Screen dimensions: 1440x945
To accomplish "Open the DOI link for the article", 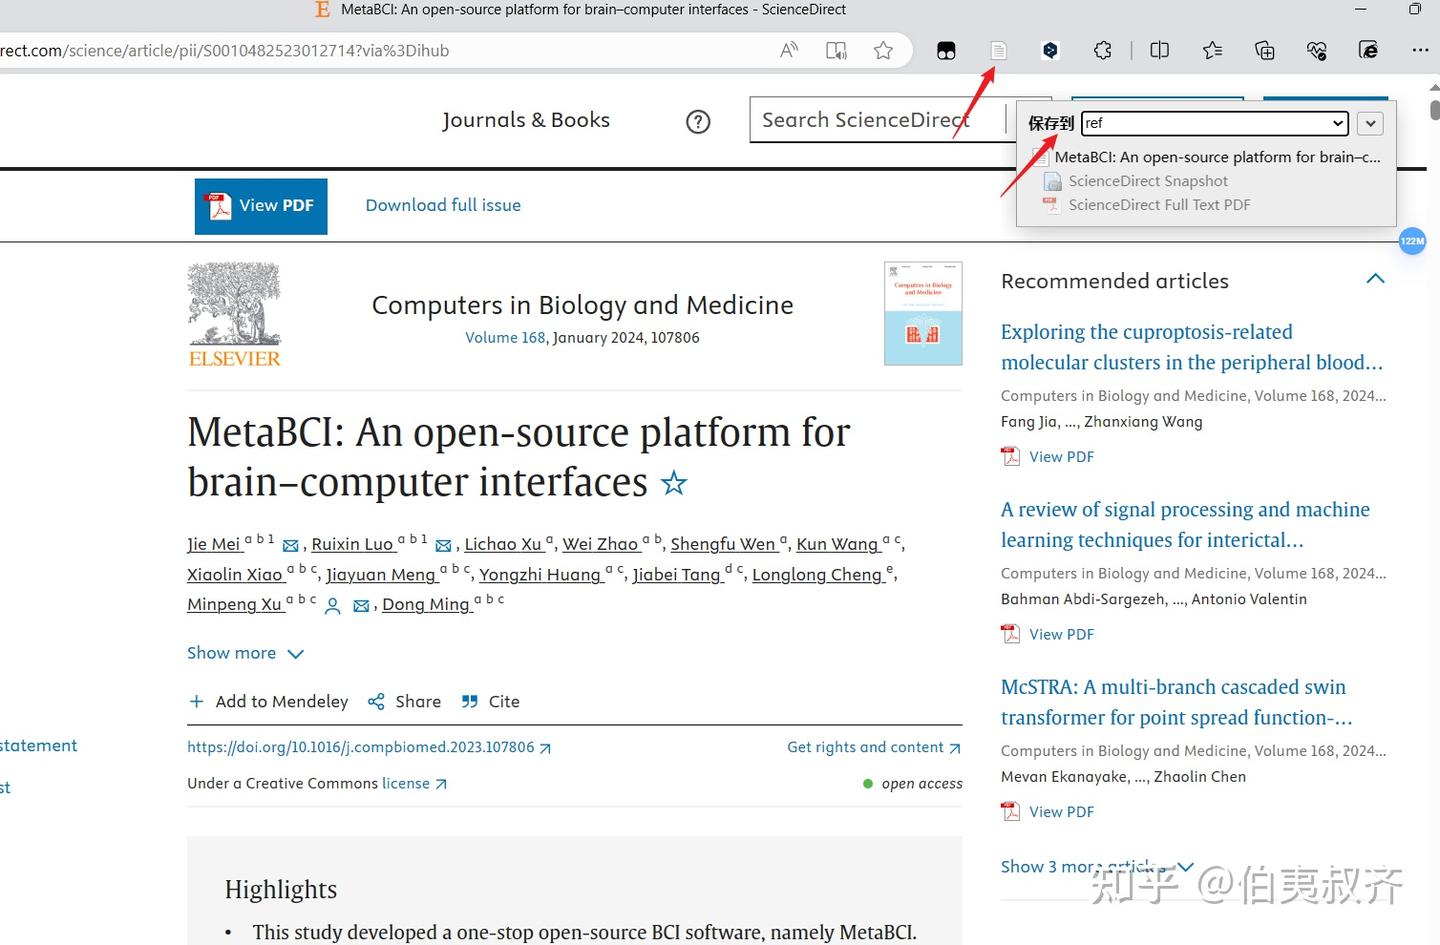I will tap(369, 747).
